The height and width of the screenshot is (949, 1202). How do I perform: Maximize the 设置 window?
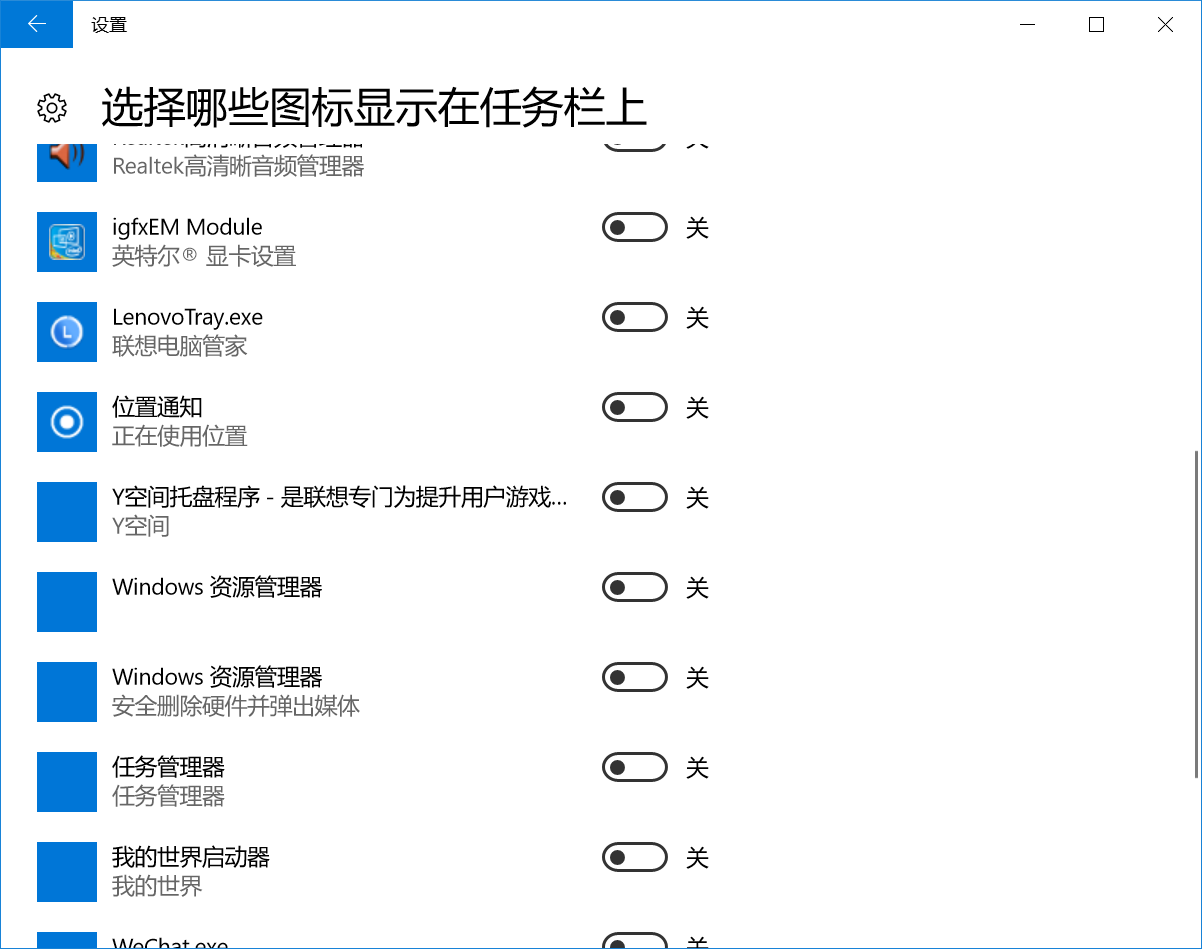point(1096,24)
